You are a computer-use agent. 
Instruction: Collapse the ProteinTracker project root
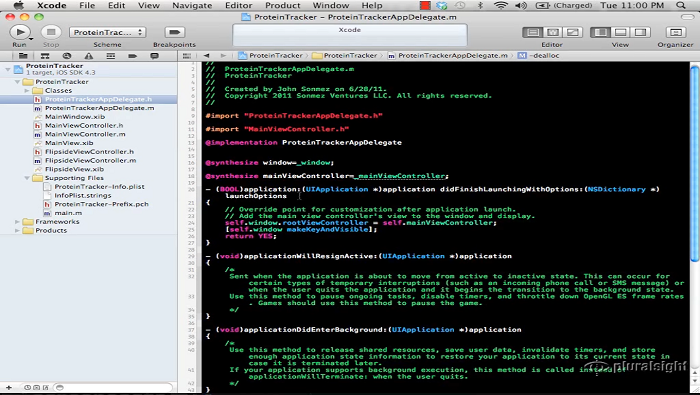(x=8, y=69)
